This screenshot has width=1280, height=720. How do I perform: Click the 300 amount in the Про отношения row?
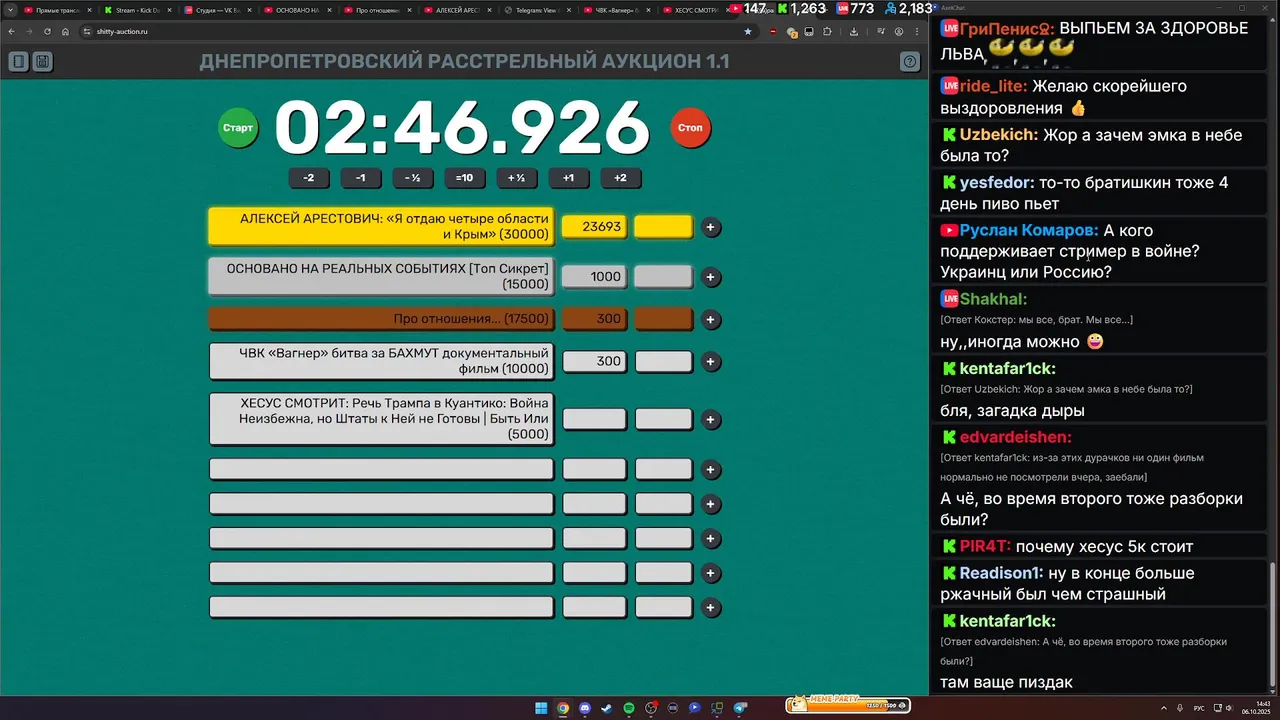[x=595, y=319]
